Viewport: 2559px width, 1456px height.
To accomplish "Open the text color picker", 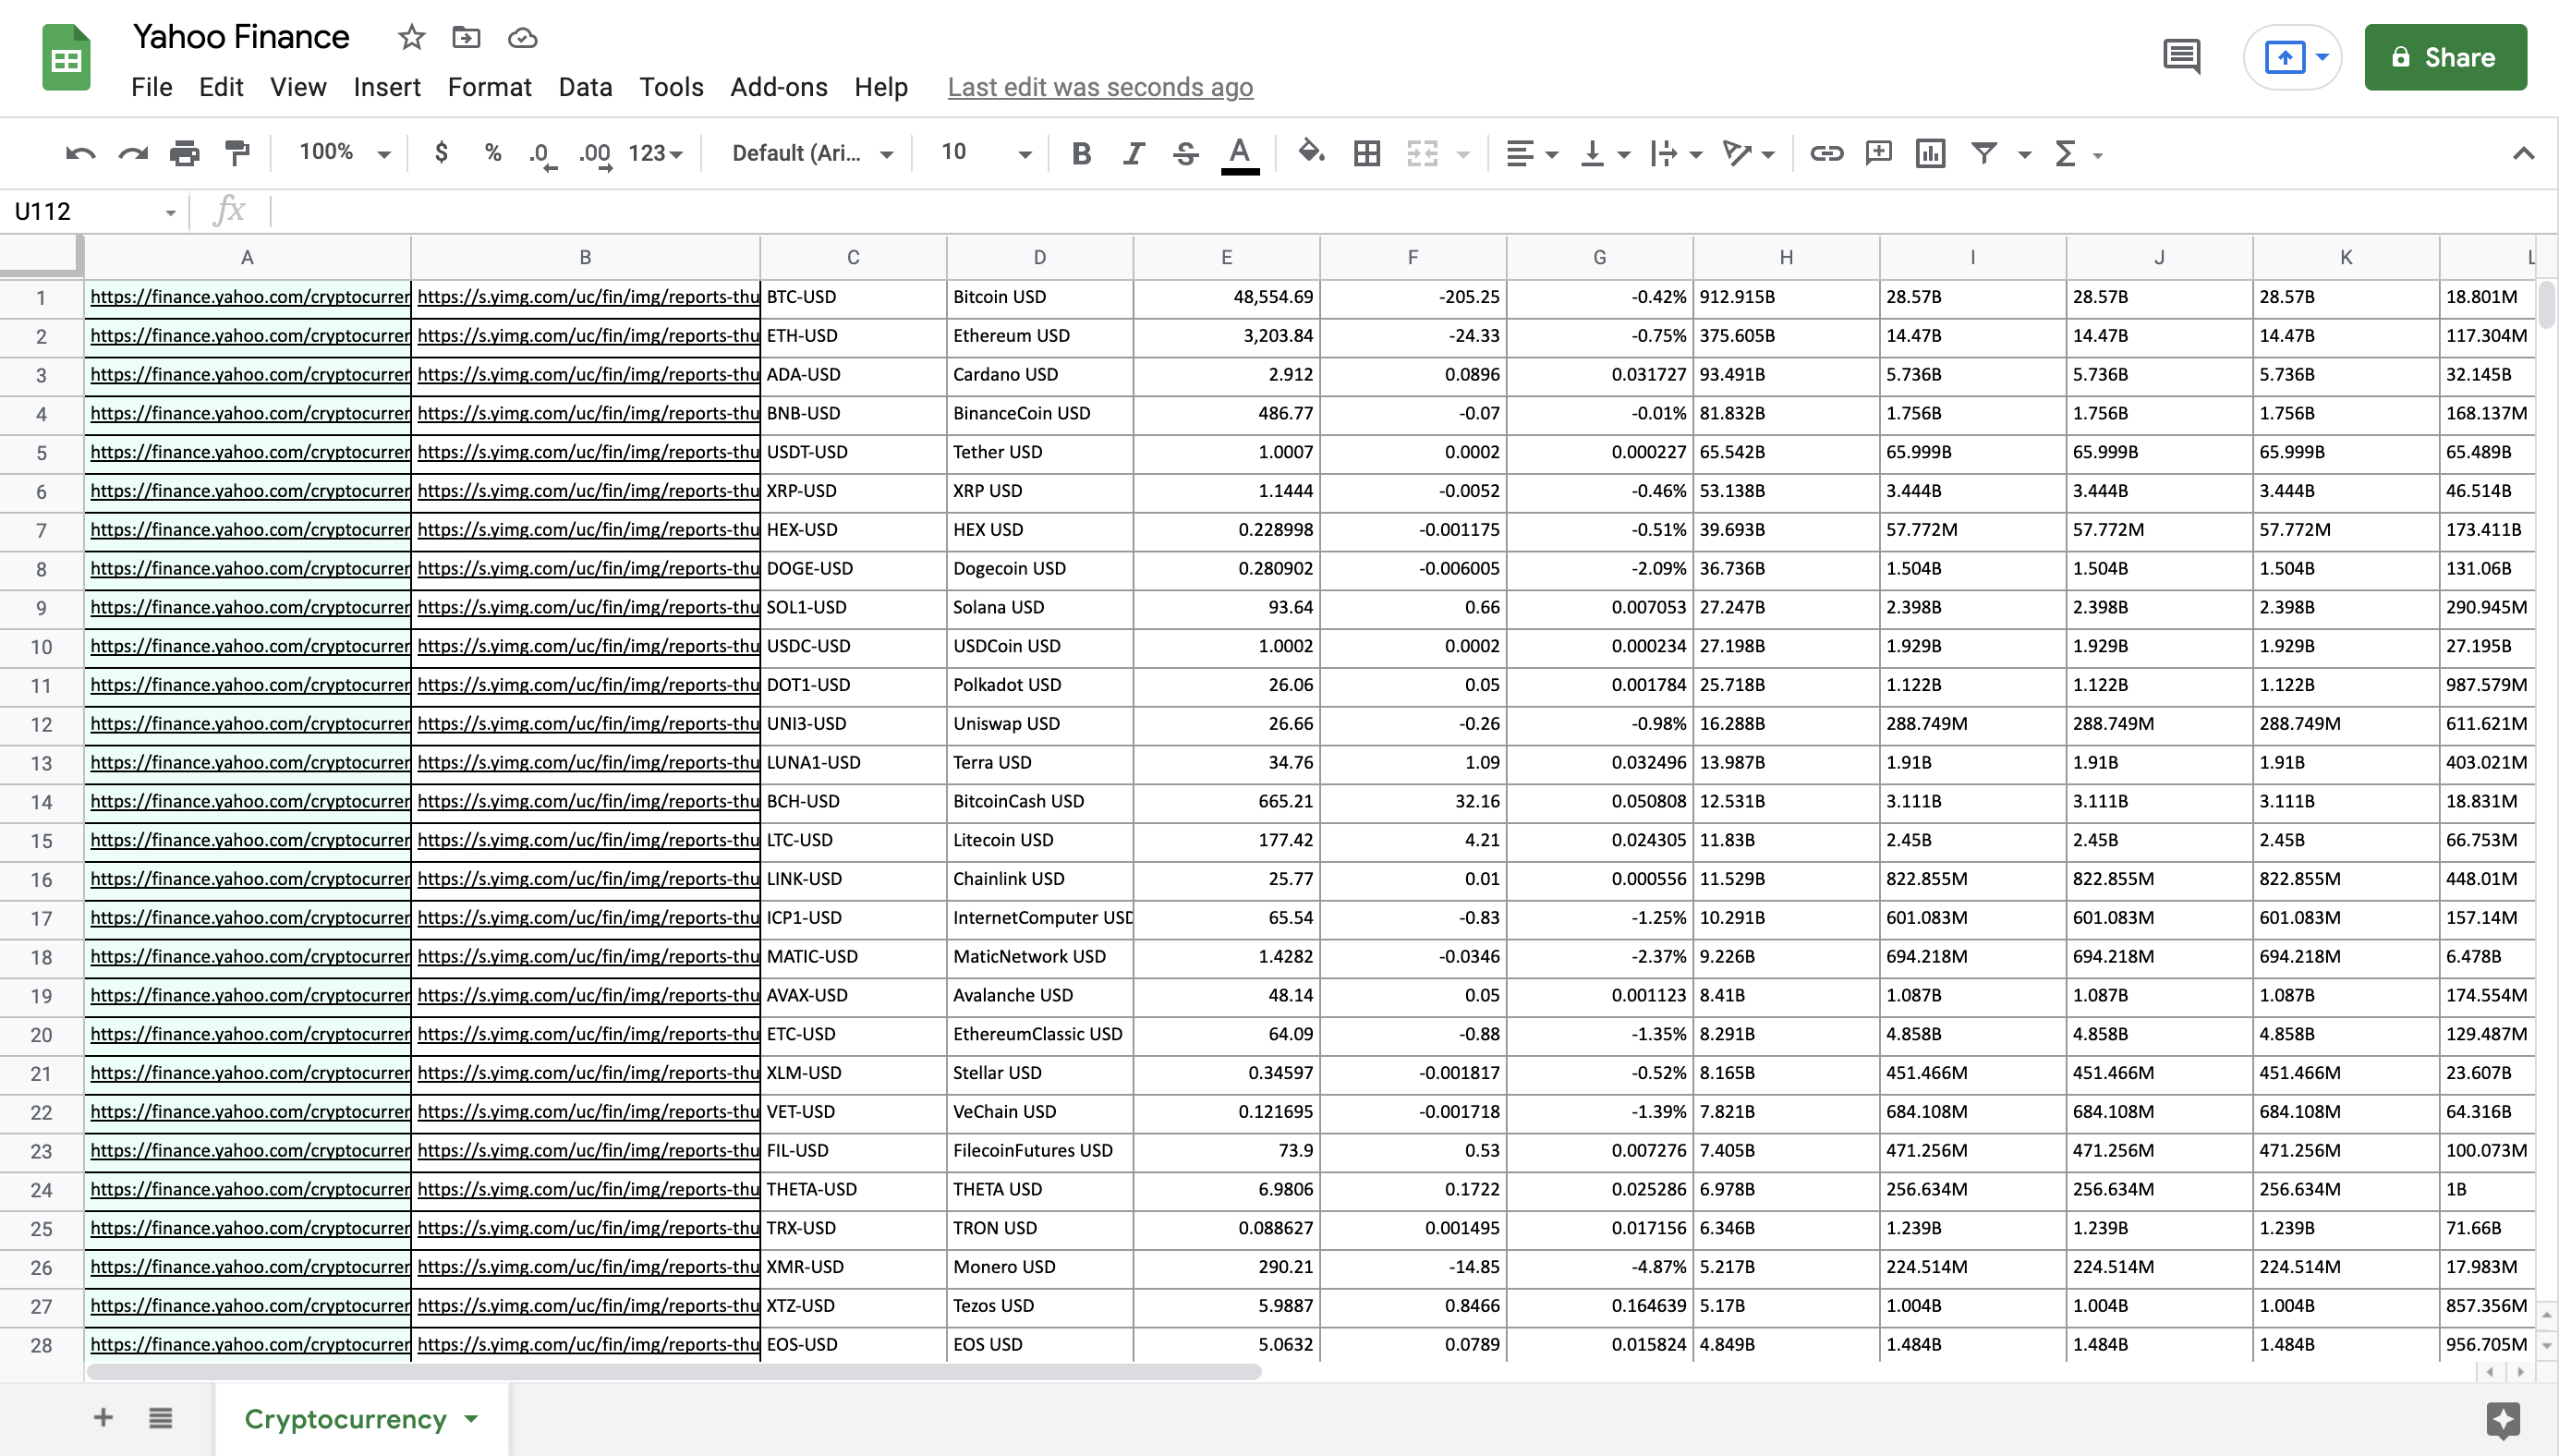I will tap(1239, 153).
